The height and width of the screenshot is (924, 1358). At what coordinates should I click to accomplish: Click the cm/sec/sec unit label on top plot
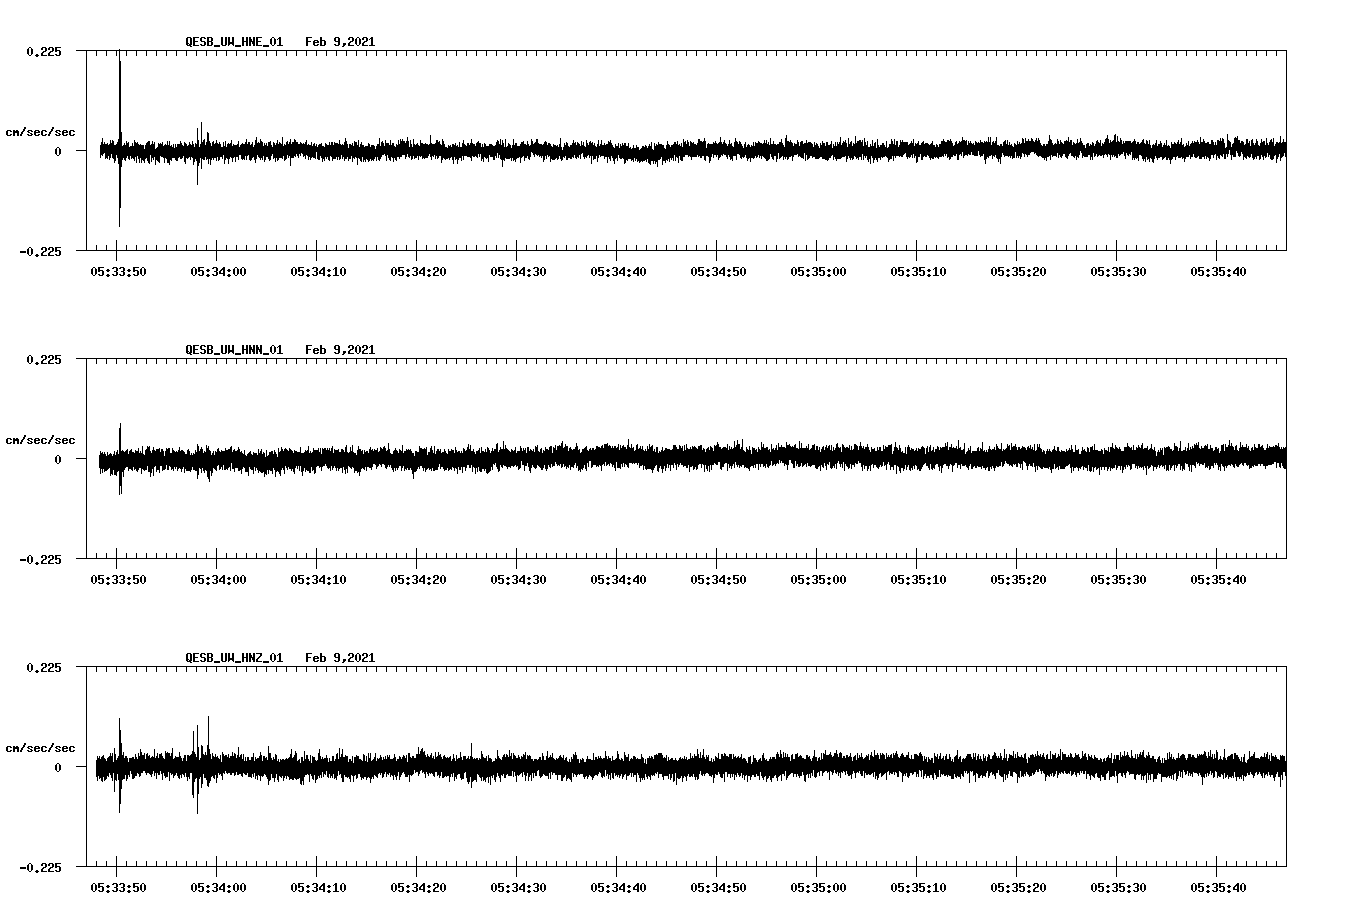click(x=40, y=131)
